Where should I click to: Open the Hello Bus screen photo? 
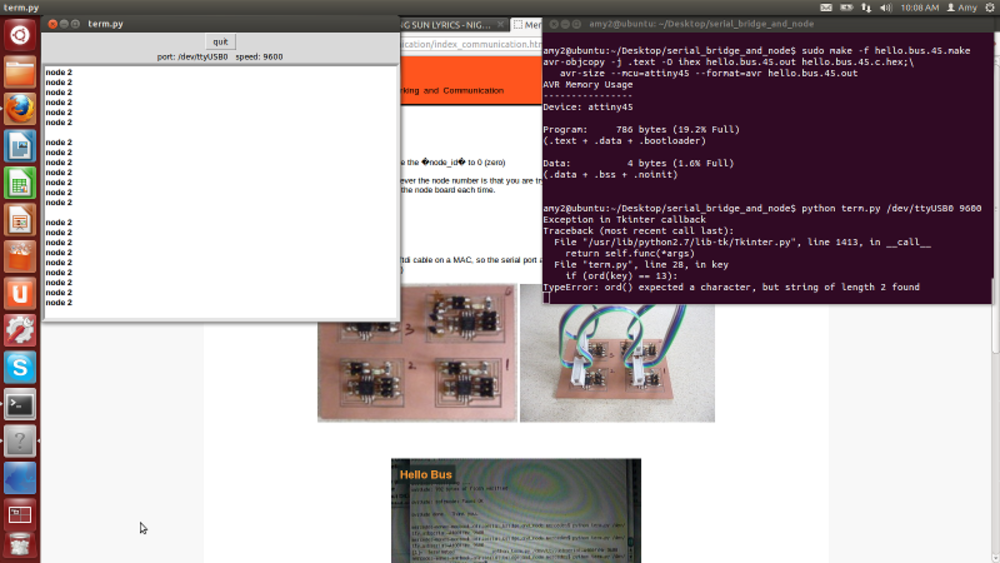516,510
